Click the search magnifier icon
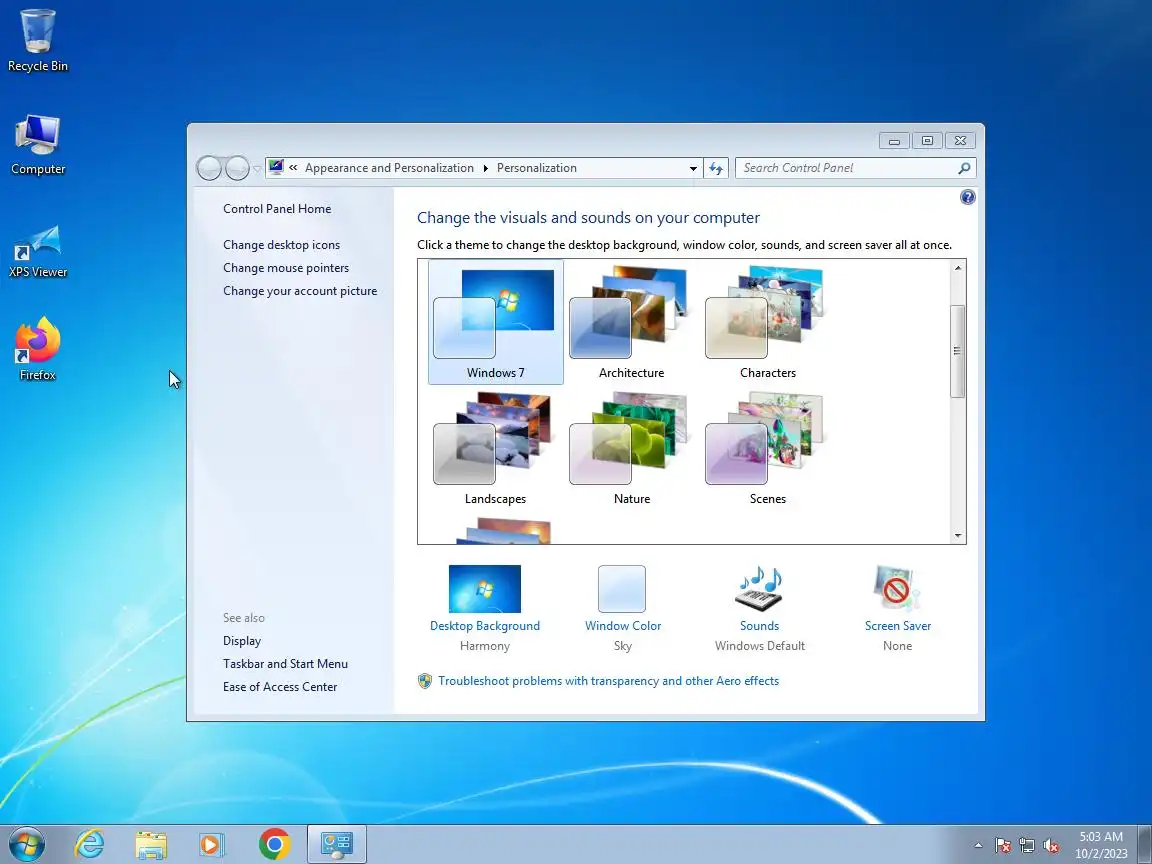 964,168
